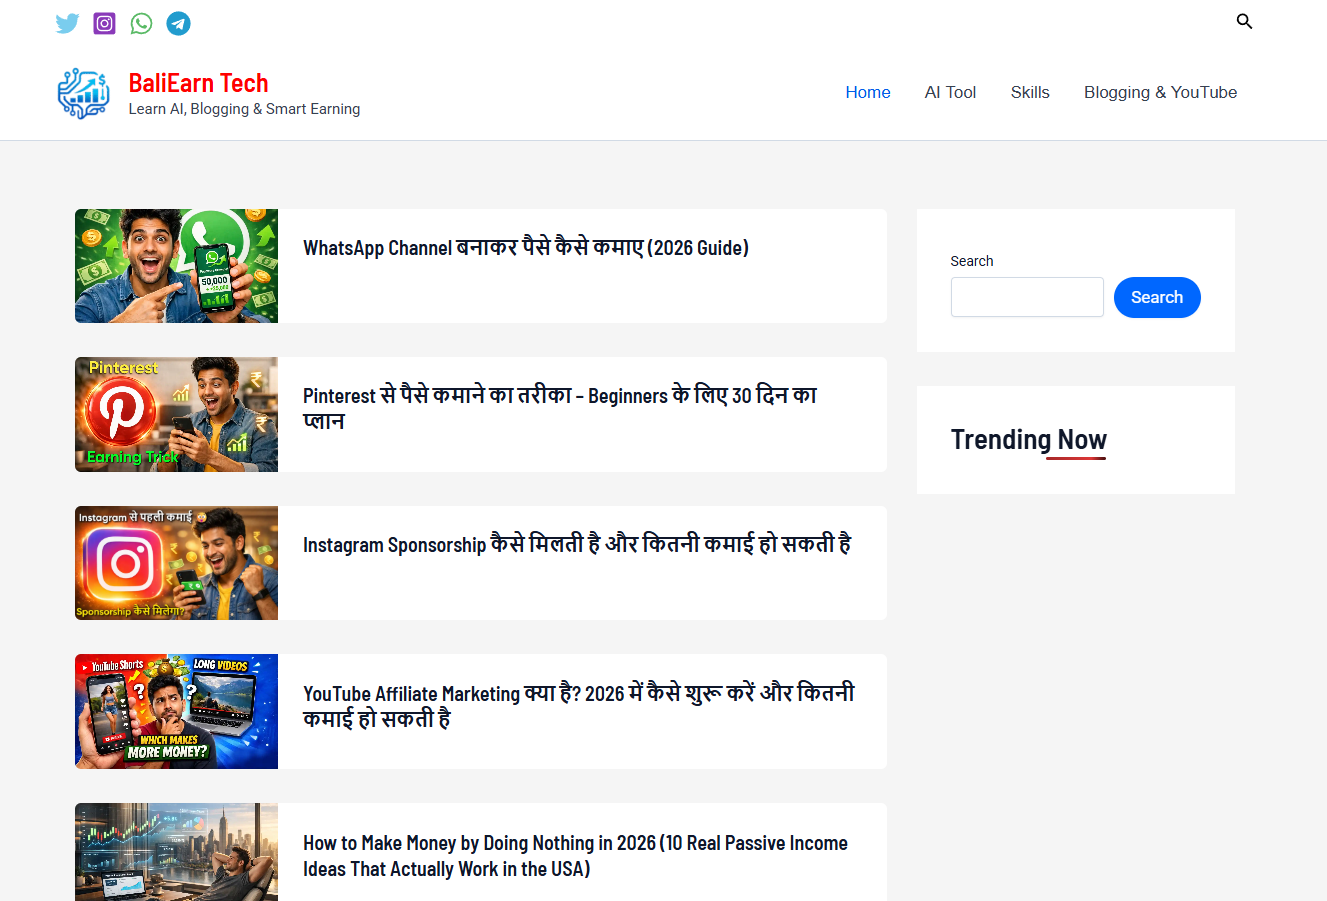This screenshot has width=1327, height=901.
Task: Open the WhatsApp Channel 2026 Guide article
Action: coord(526,248)
